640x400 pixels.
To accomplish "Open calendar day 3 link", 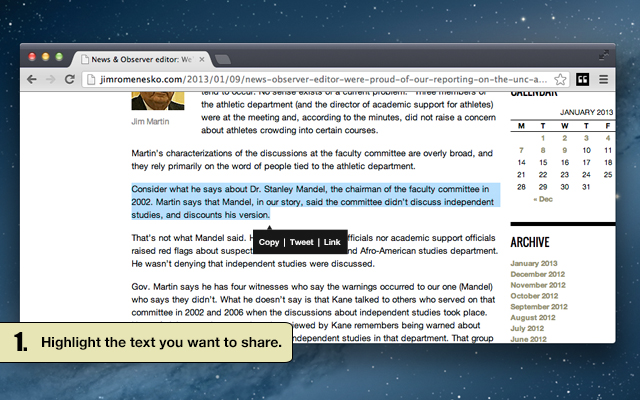I will [x=586, y=138].
